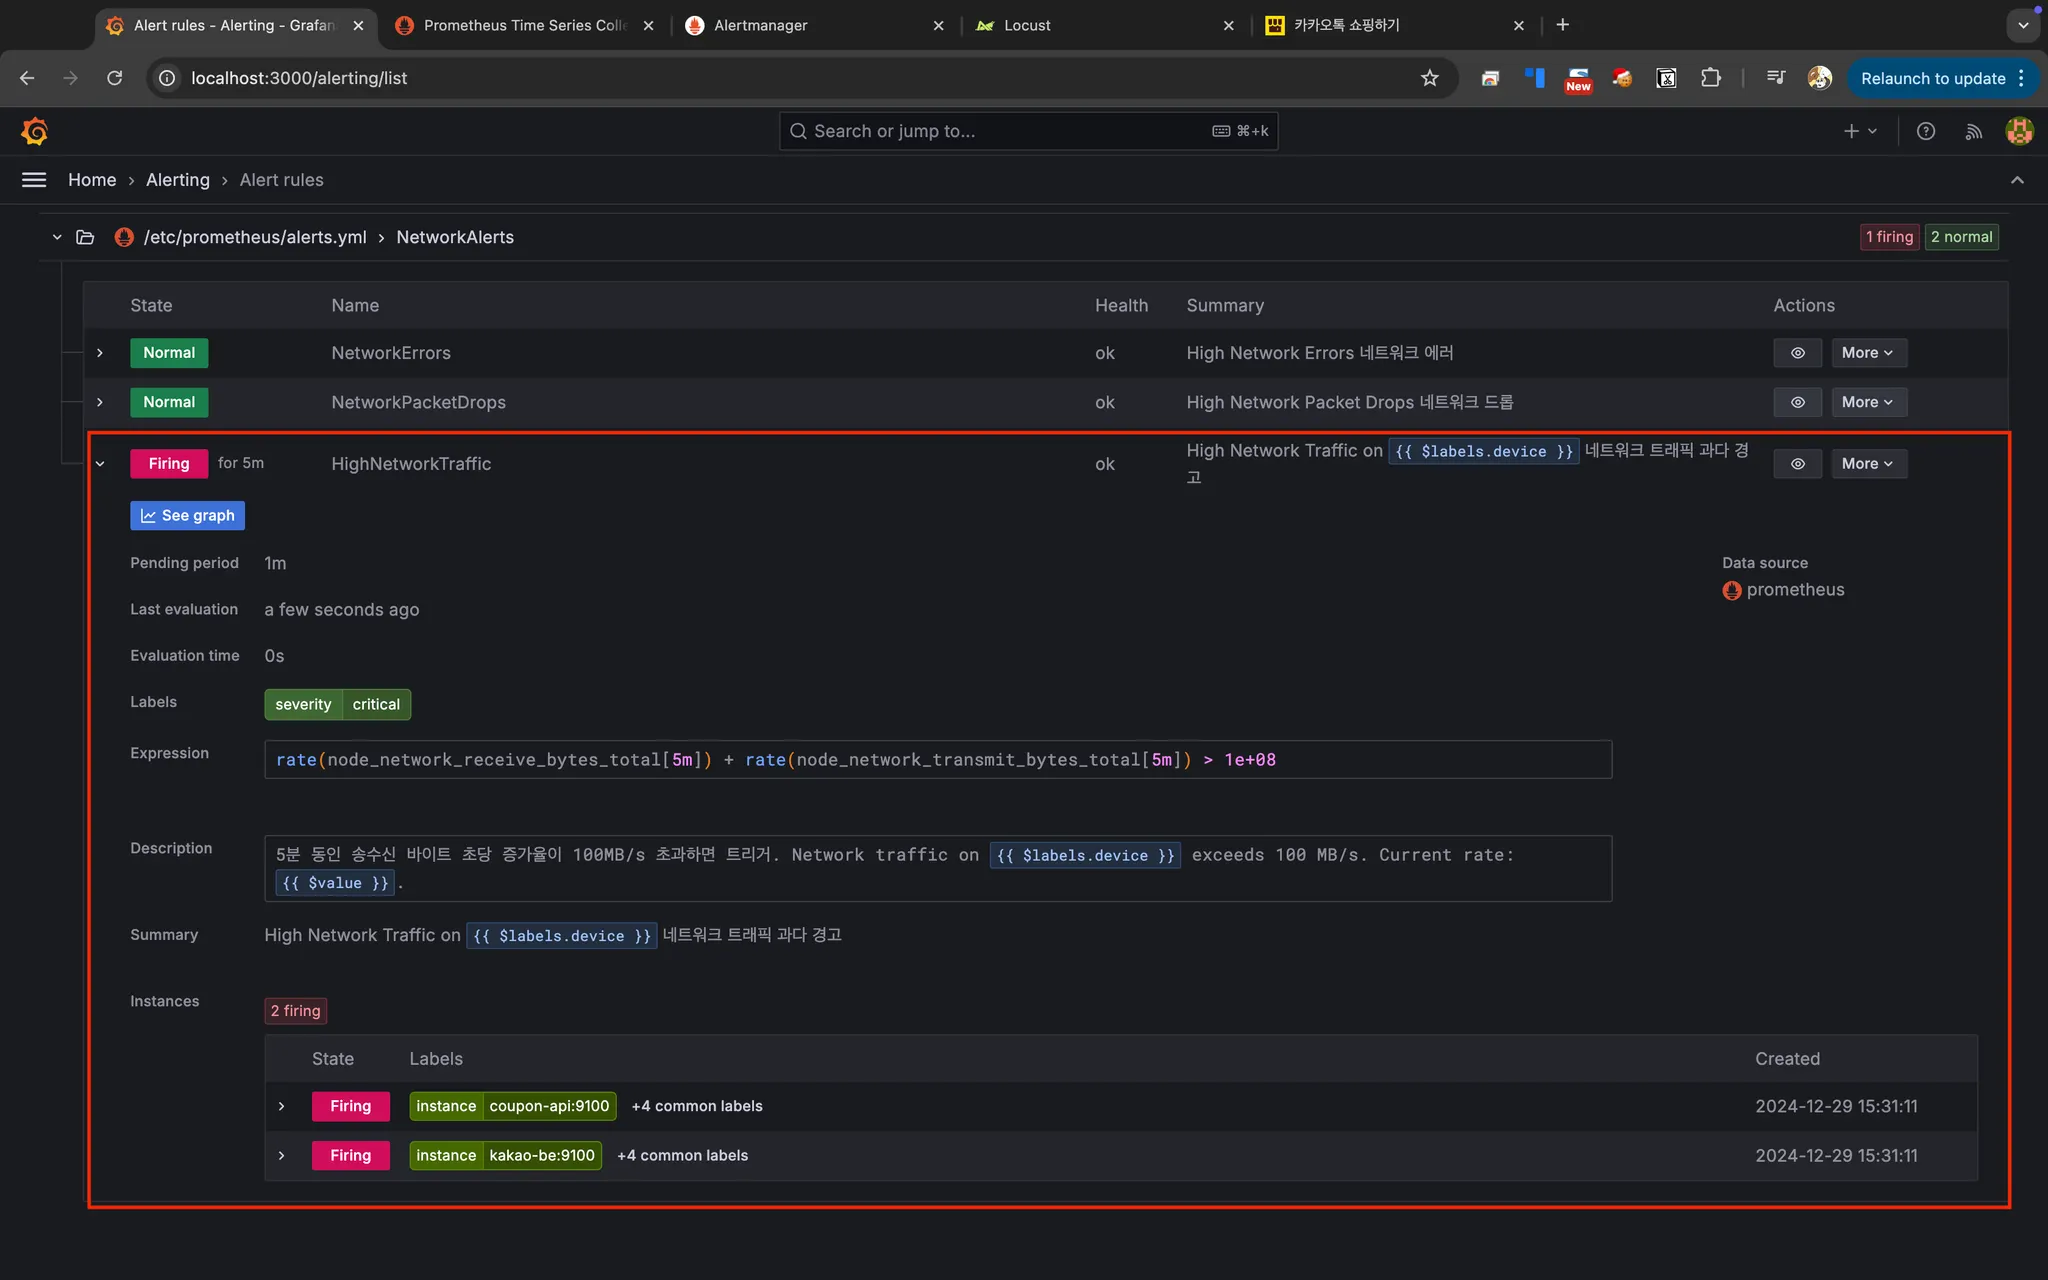Open browser extensions puzzle icon
The width and height of the screenshot is (2048, 1280).
click(1711, 78)
